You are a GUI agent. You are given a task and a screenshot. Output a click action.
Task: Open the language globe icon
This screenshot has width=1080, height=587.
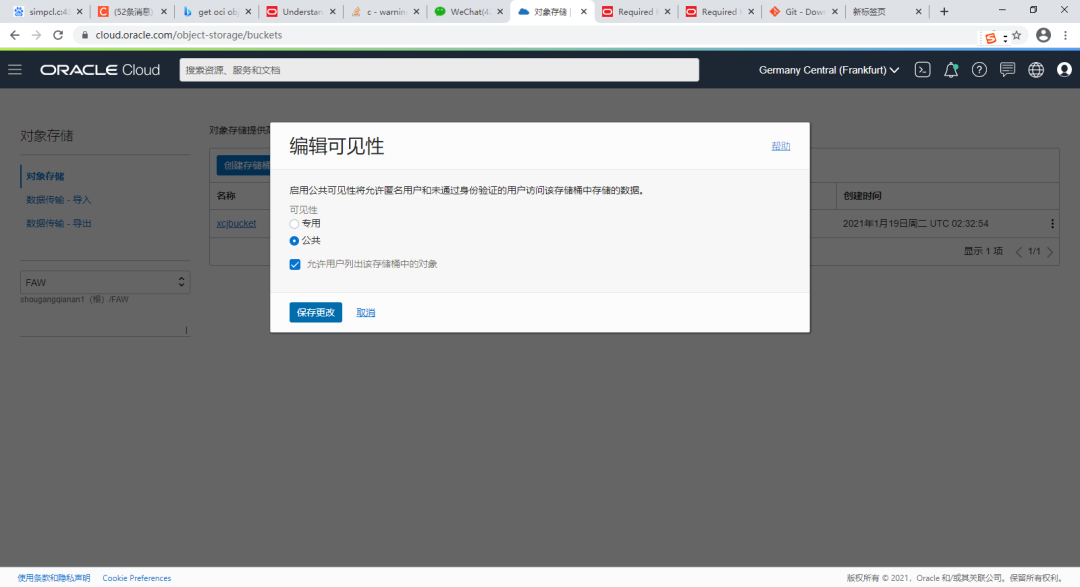(x=1036, y=70)
